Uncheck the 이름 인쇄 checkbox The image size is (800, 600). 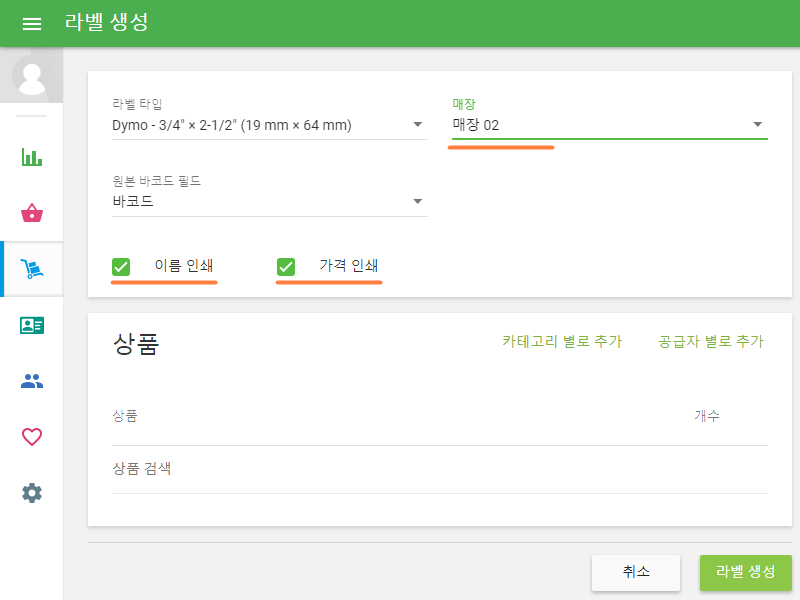point(121,266)
